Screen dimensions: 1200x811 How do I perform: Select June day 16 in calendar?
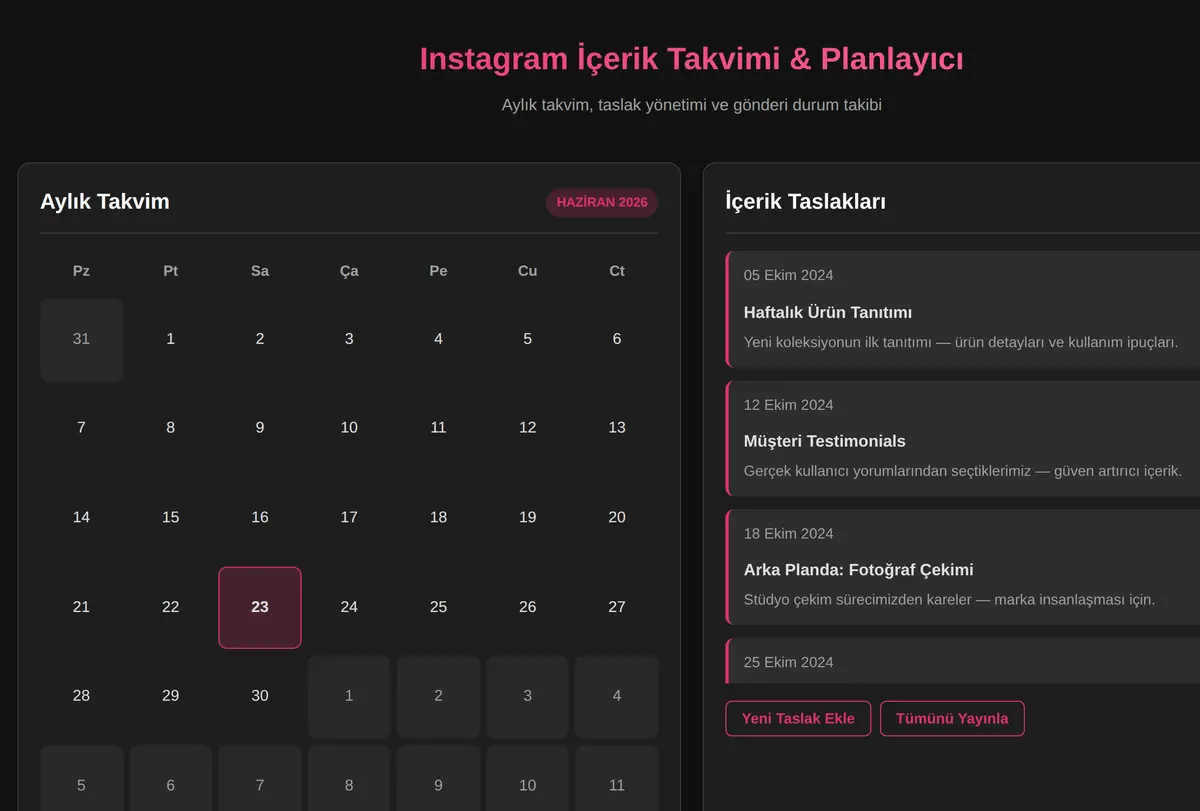tap(260, 517)
